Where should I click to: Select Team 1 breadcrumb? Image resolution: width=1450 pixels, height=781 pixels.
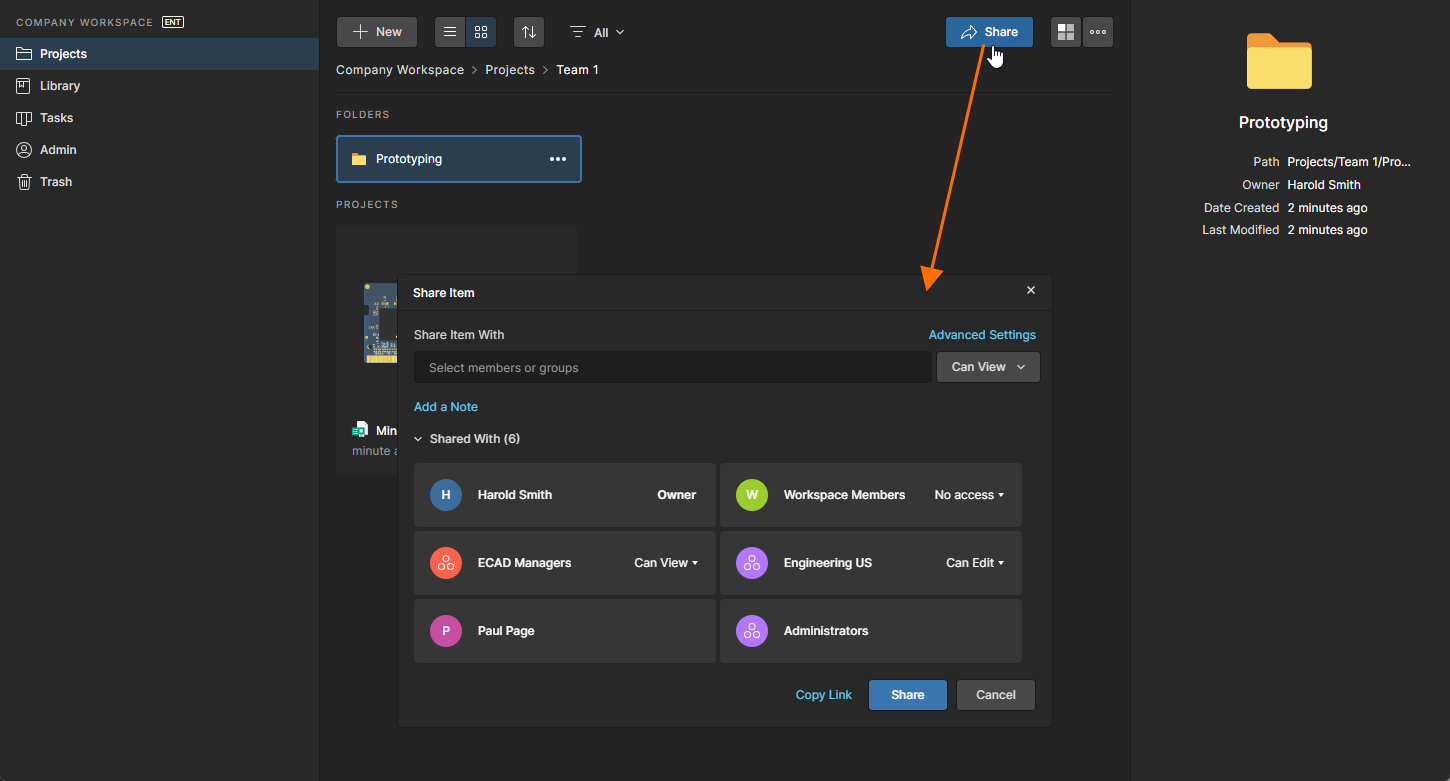click(577, 70)
